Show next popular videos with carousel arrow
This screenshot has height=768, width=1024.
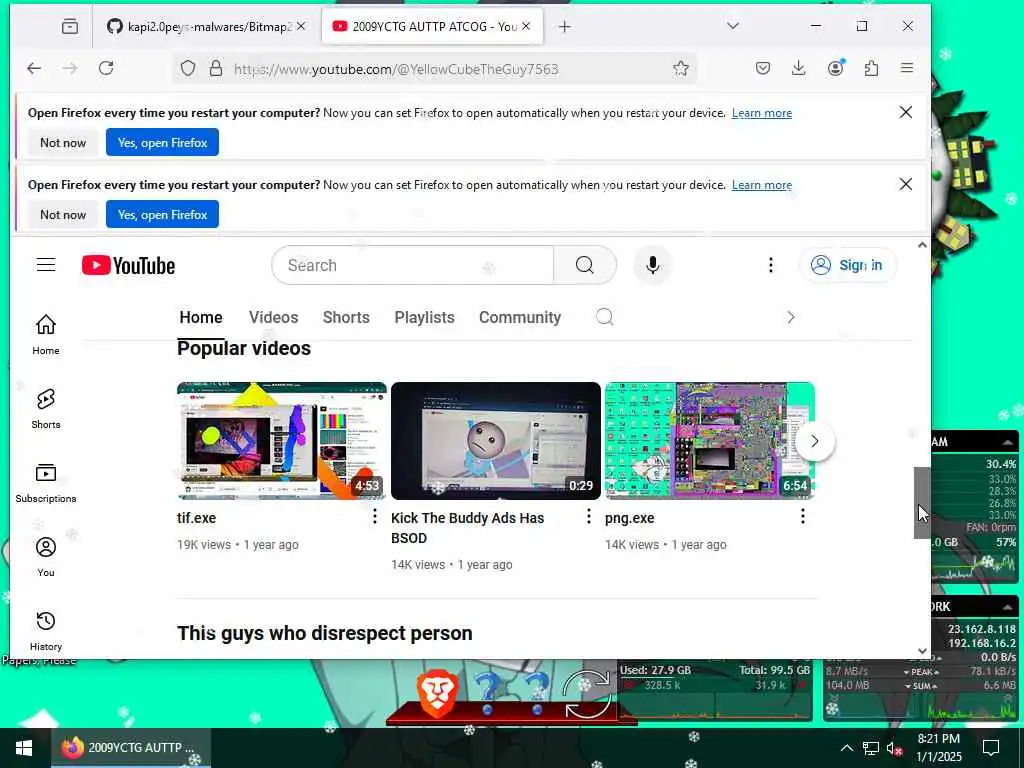tap(815, 441)
